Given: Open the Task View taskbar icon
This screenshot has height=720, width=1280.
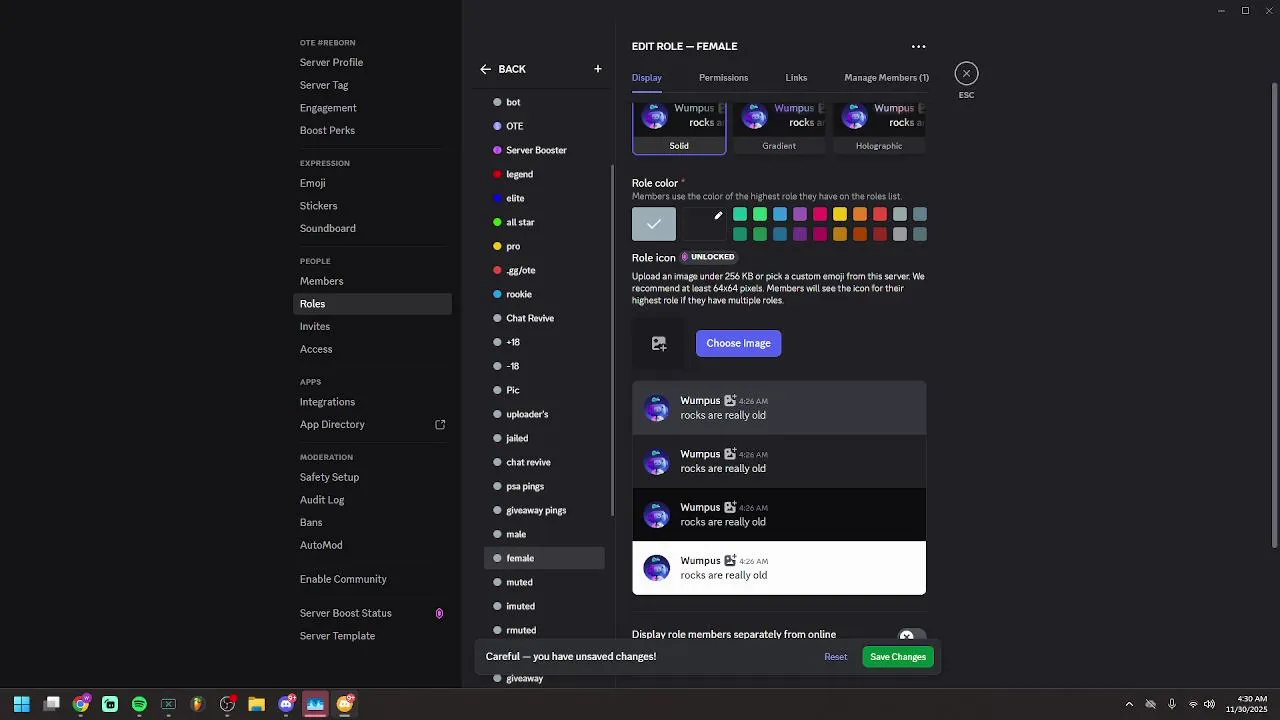Looking at the screenshot, I should coord(52,704).
